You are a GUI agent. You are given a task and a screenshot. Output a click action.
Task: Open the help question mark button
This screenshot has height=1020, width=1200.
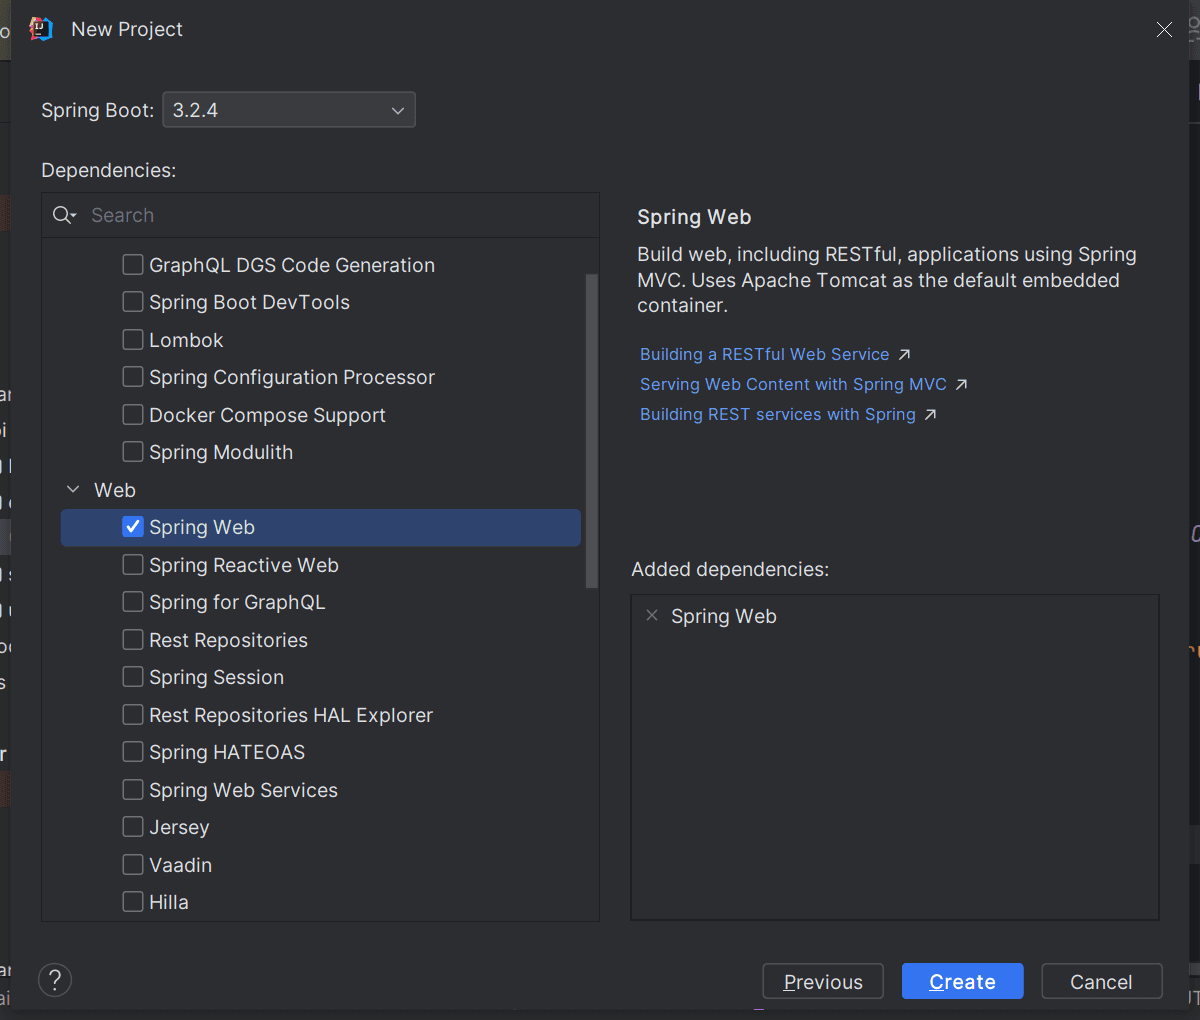coord(55,980)
